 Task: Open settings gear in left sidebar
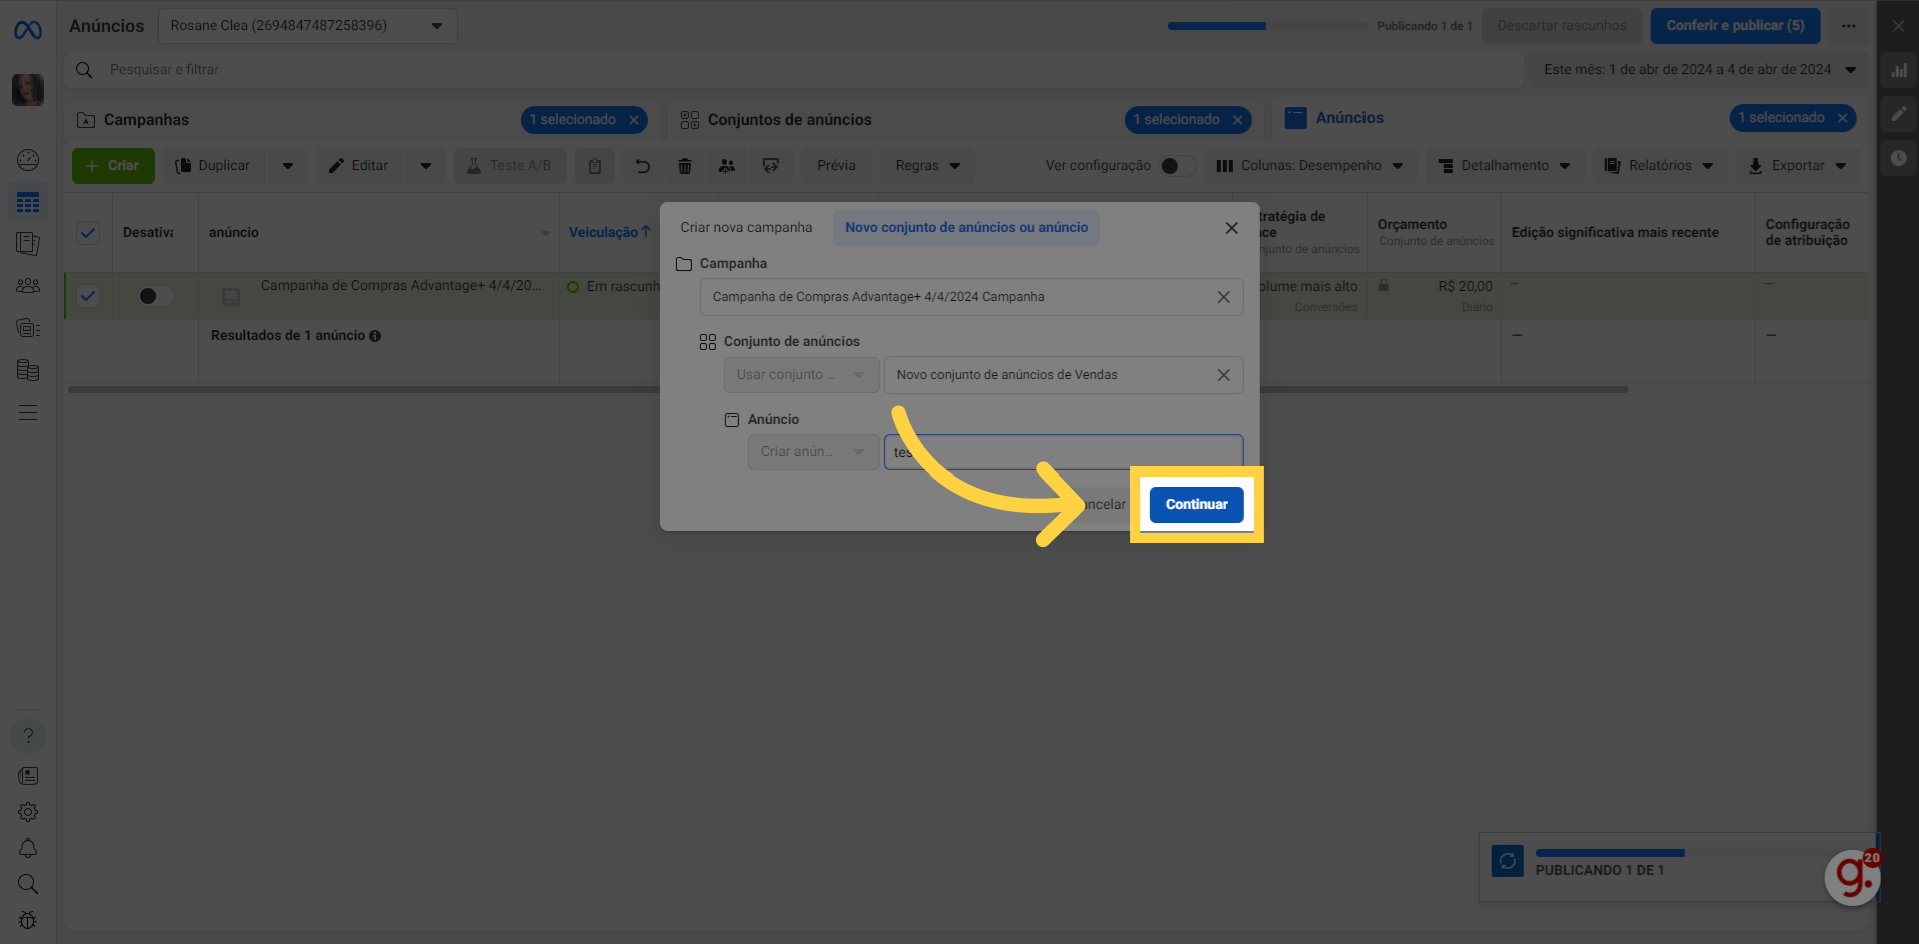28,812
